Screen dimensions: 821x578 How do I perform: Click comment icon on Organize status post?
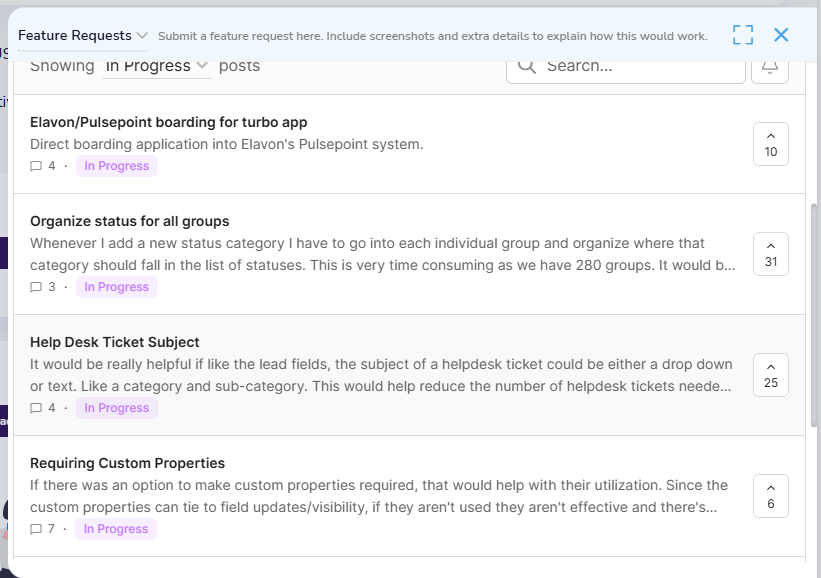[37, 288]
